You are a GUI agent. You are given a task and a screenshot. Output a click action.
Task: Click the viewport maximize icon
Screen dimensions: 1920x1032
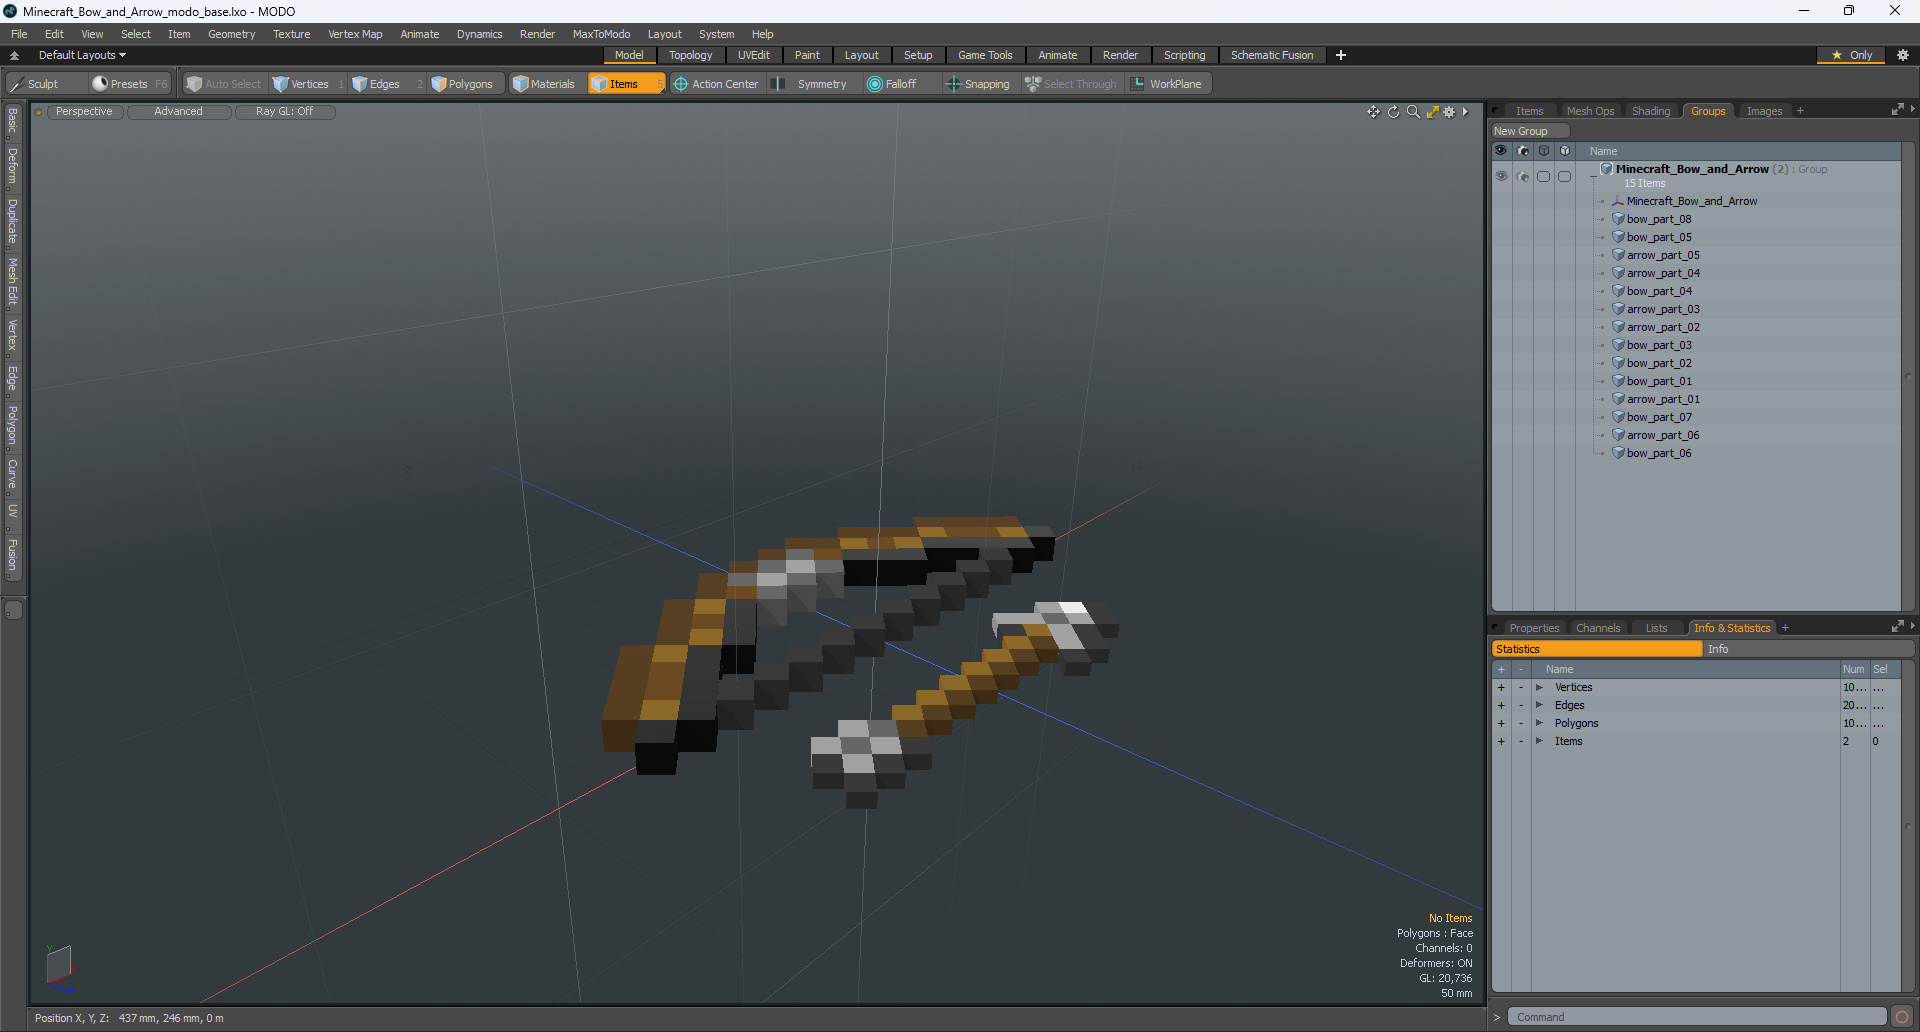pyautogui.click(x=1432, y=112)
